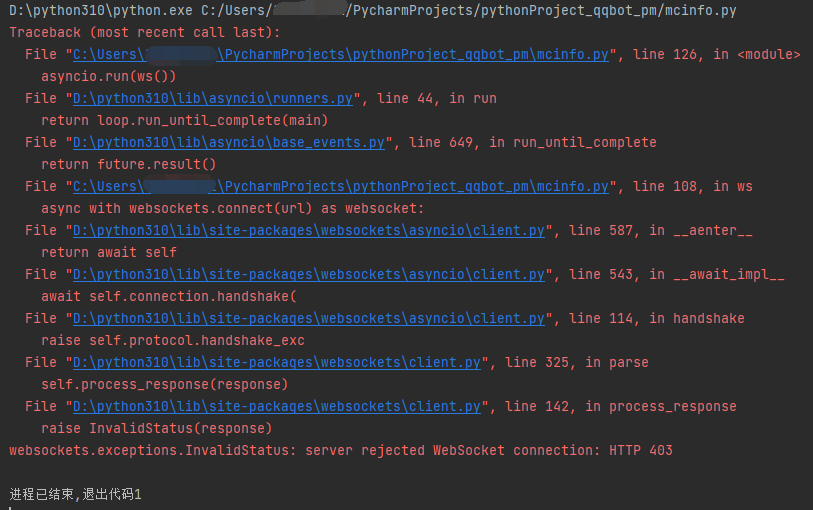Viewport: 813px width, 510px height.
Task: Click the process finished exit code message
Action: [x=75, y=494]
